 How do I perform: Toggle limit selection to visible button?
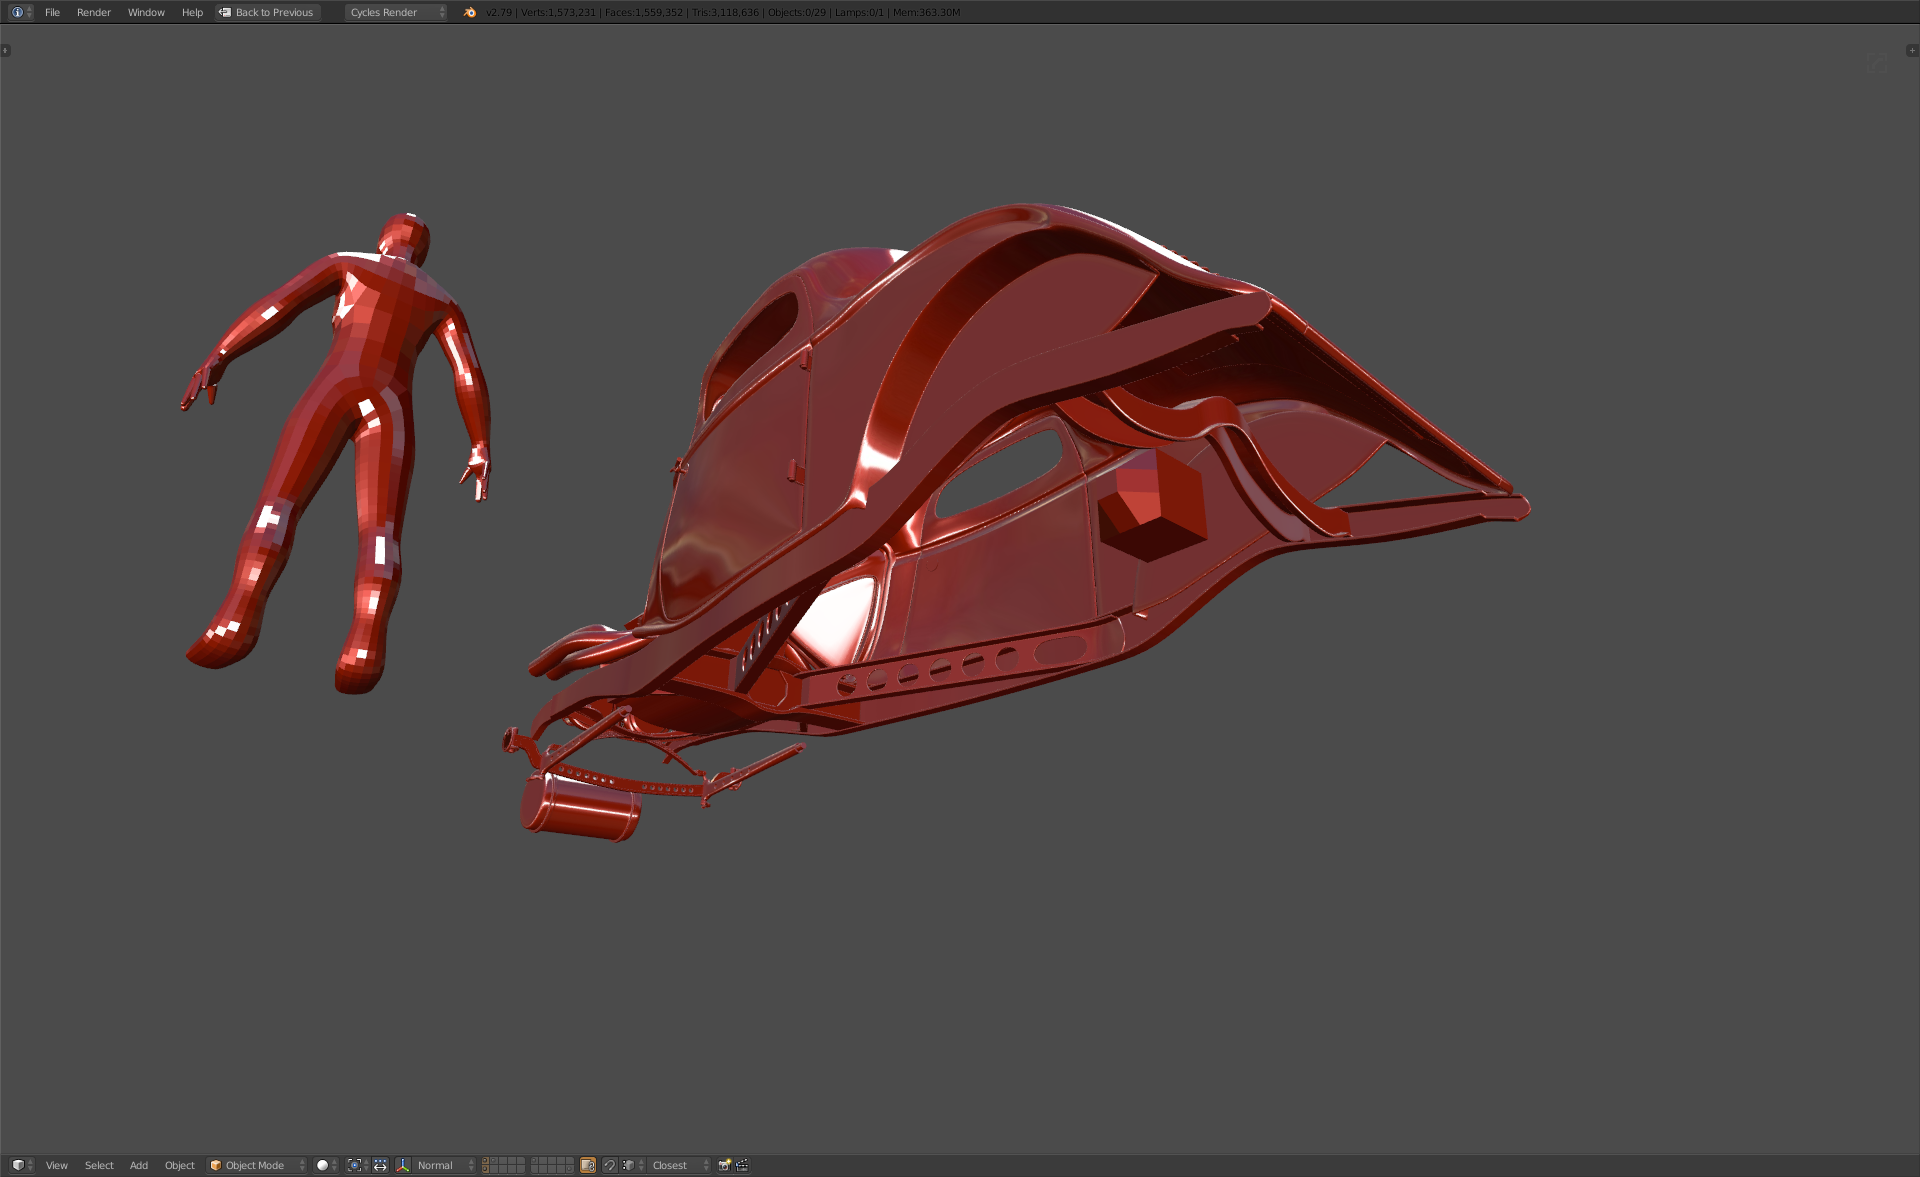click(588, 1165)
